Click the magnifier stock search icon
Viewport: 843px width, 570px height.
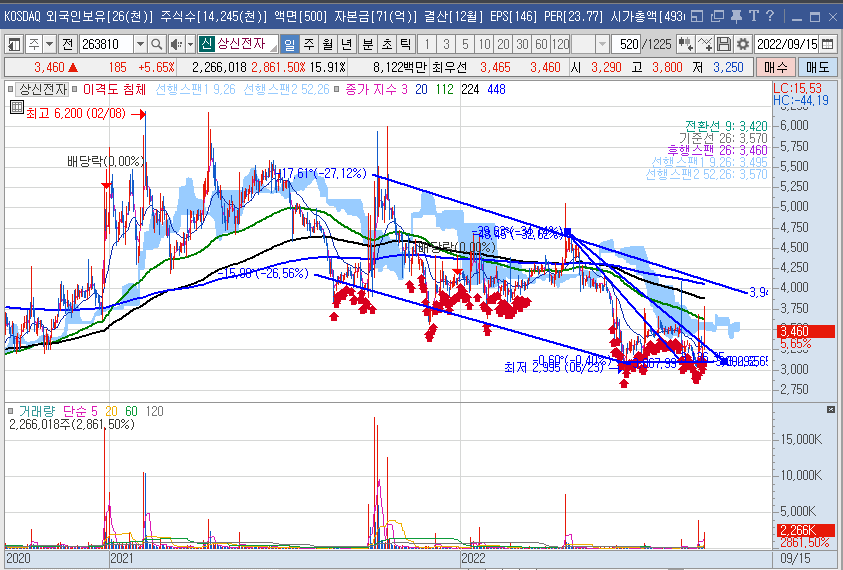tap(156, 44)
